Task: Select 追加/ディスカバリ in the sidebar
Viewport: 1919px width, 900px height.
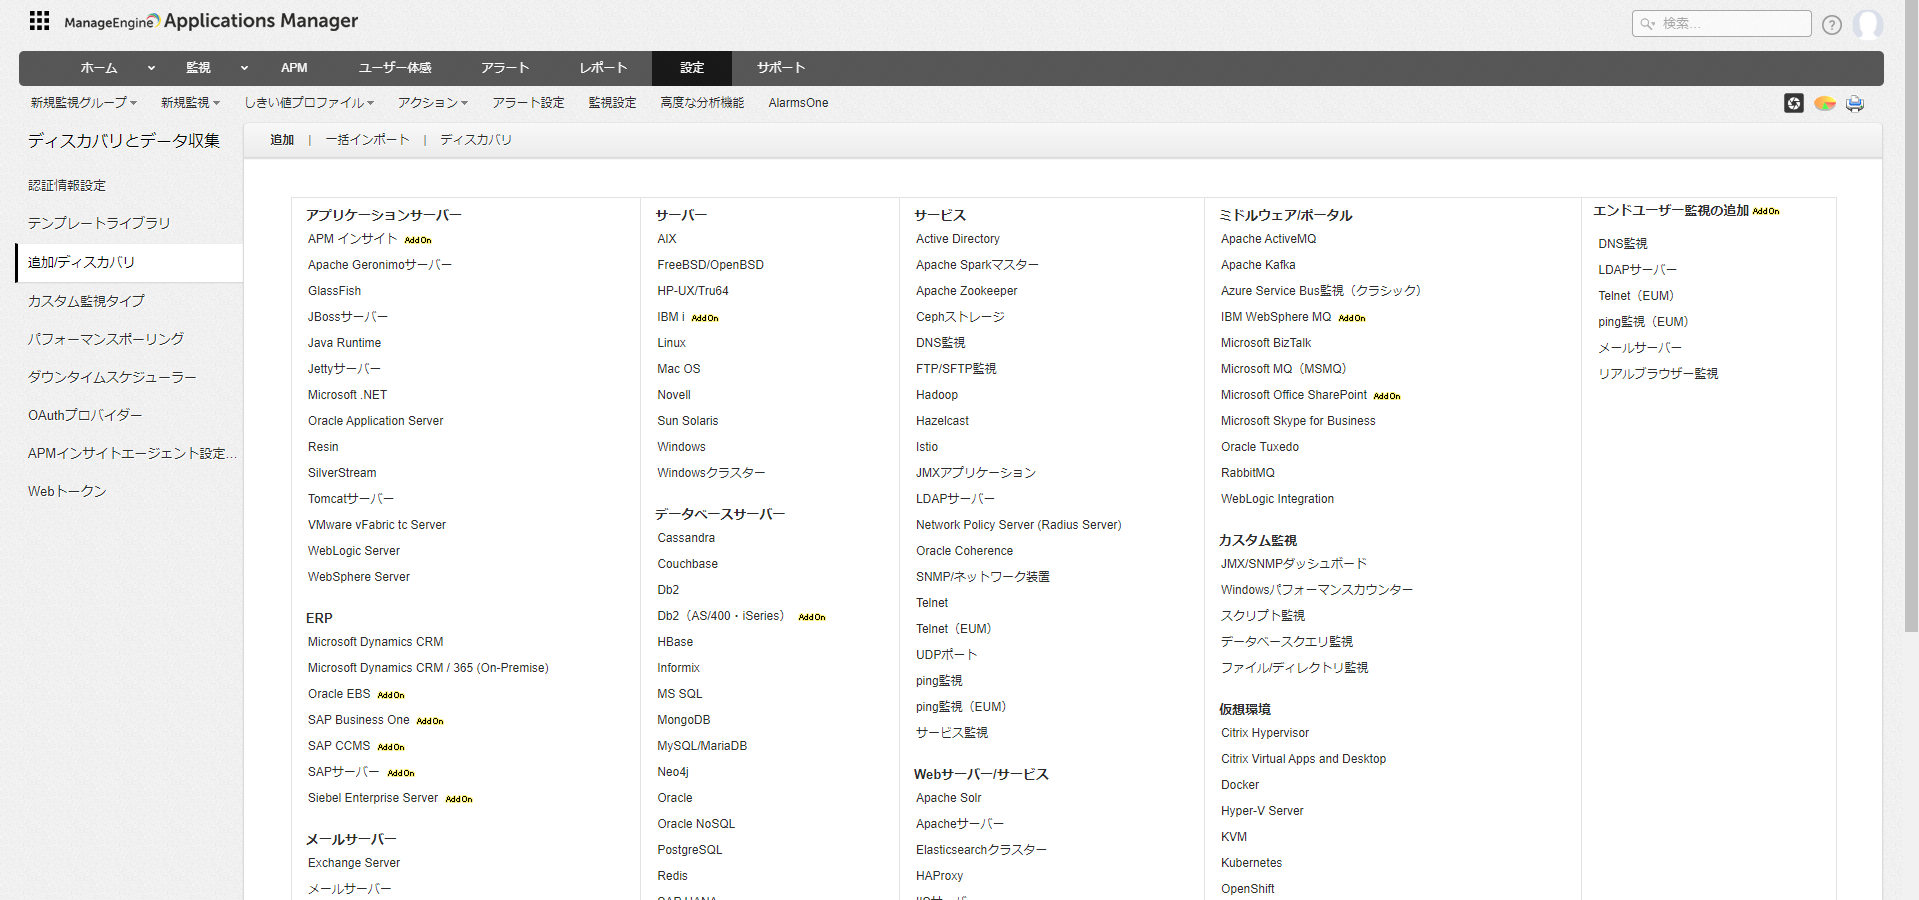Action: click(x=129, y=262)
